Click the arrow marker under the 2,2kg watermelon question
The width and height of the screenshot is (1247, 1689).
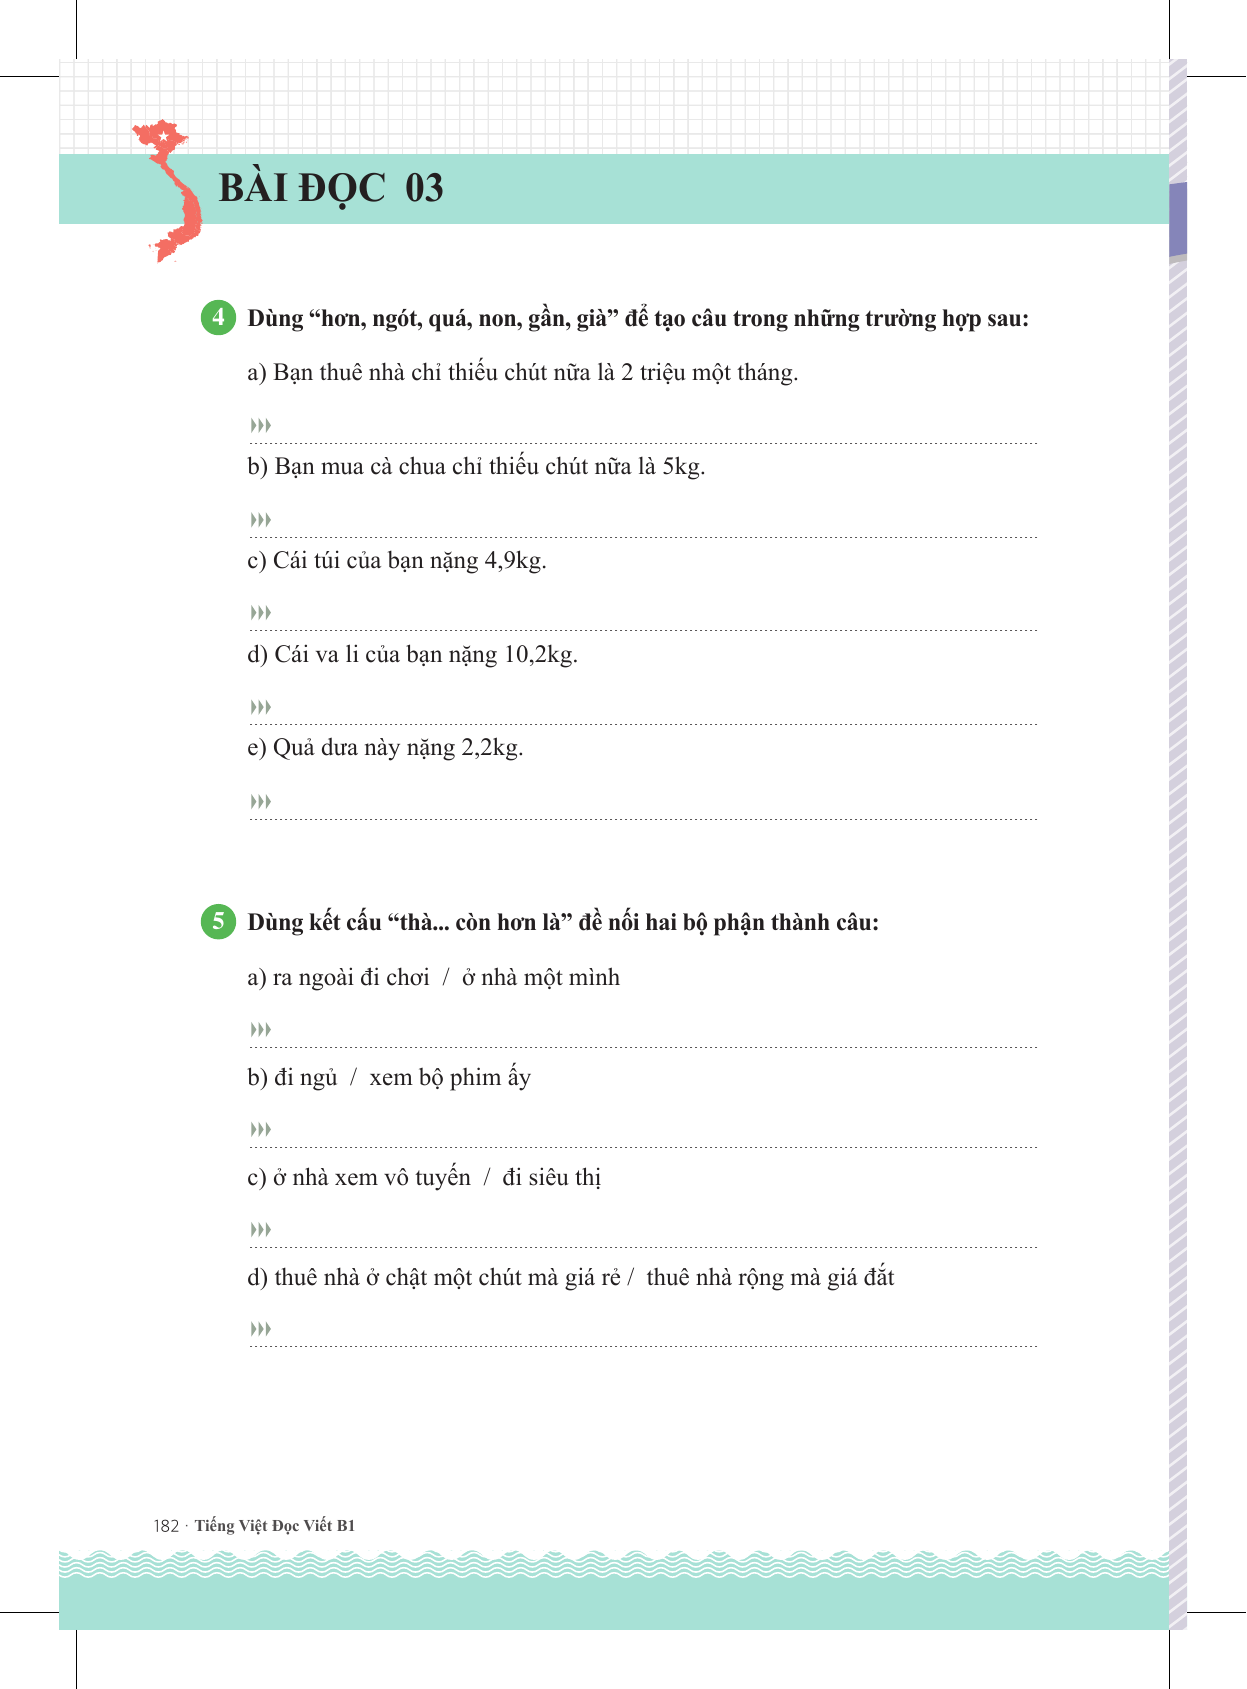pos(261,802)
